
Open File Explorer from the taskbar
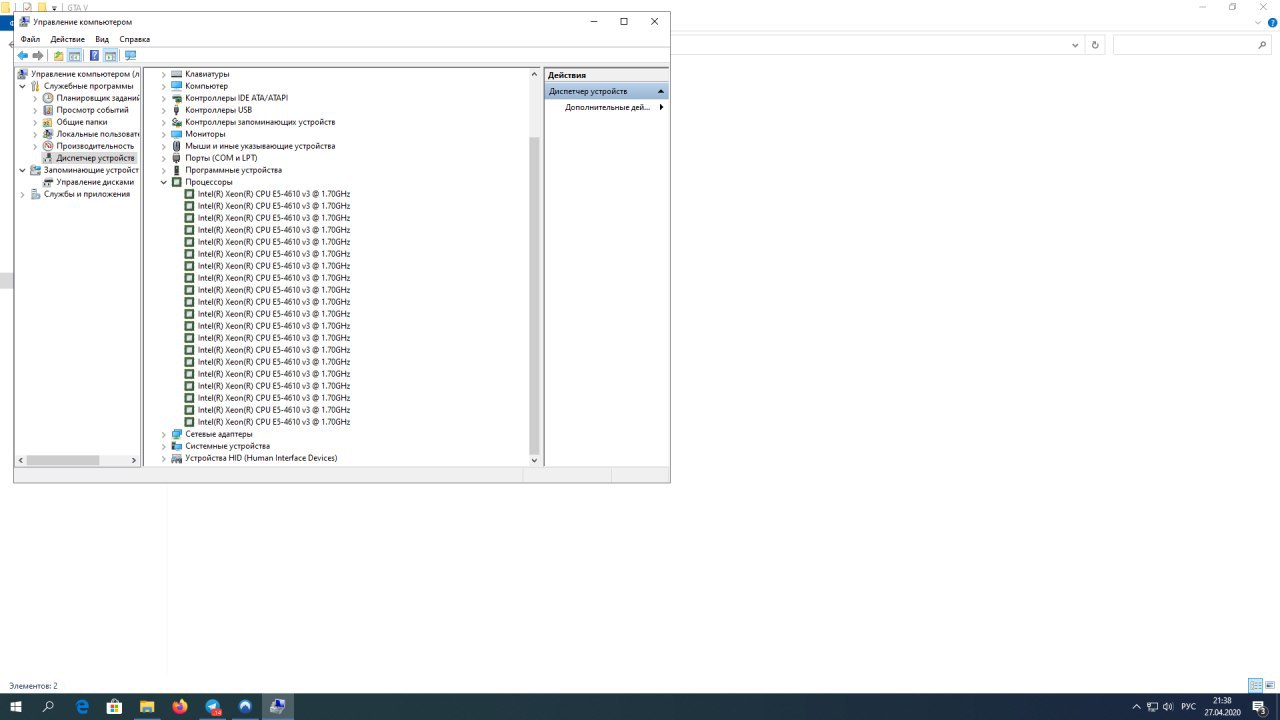(147, 706)
